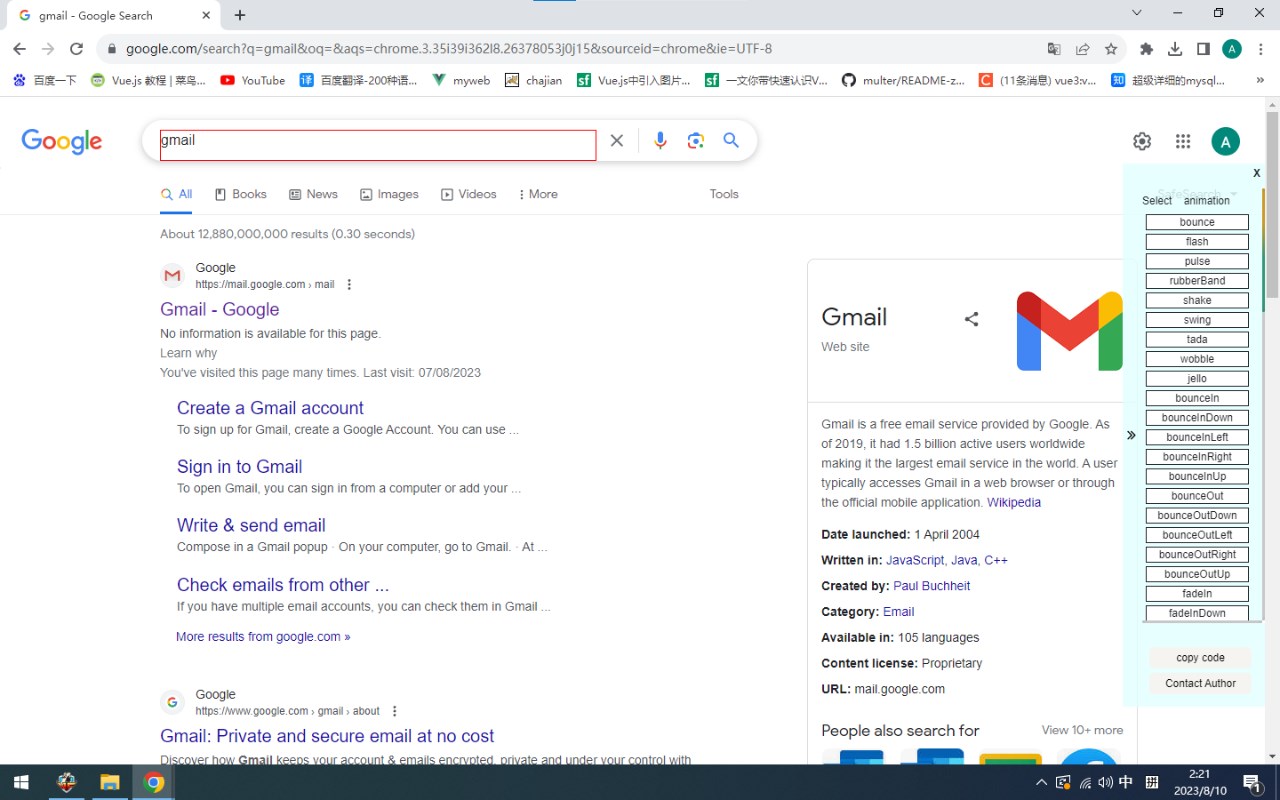Open the Google apps grid icon
1280x800 pixels.
tap(1183, 142)
